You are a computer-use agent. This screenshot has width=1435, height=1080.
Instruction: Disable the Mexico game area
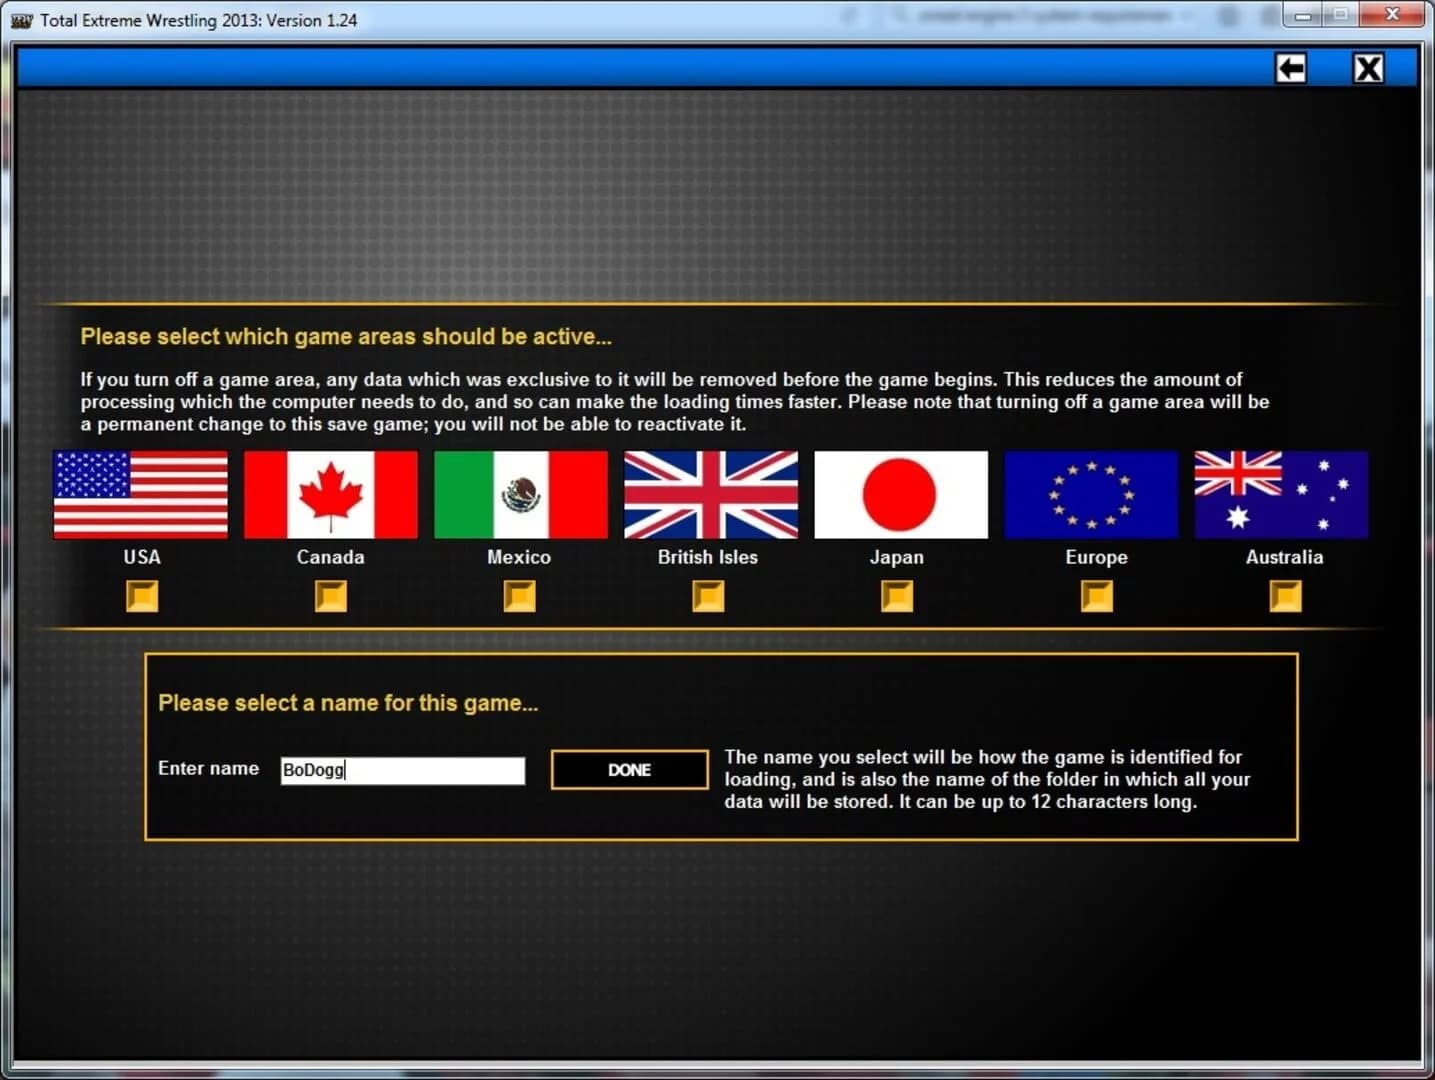point(519,596)
